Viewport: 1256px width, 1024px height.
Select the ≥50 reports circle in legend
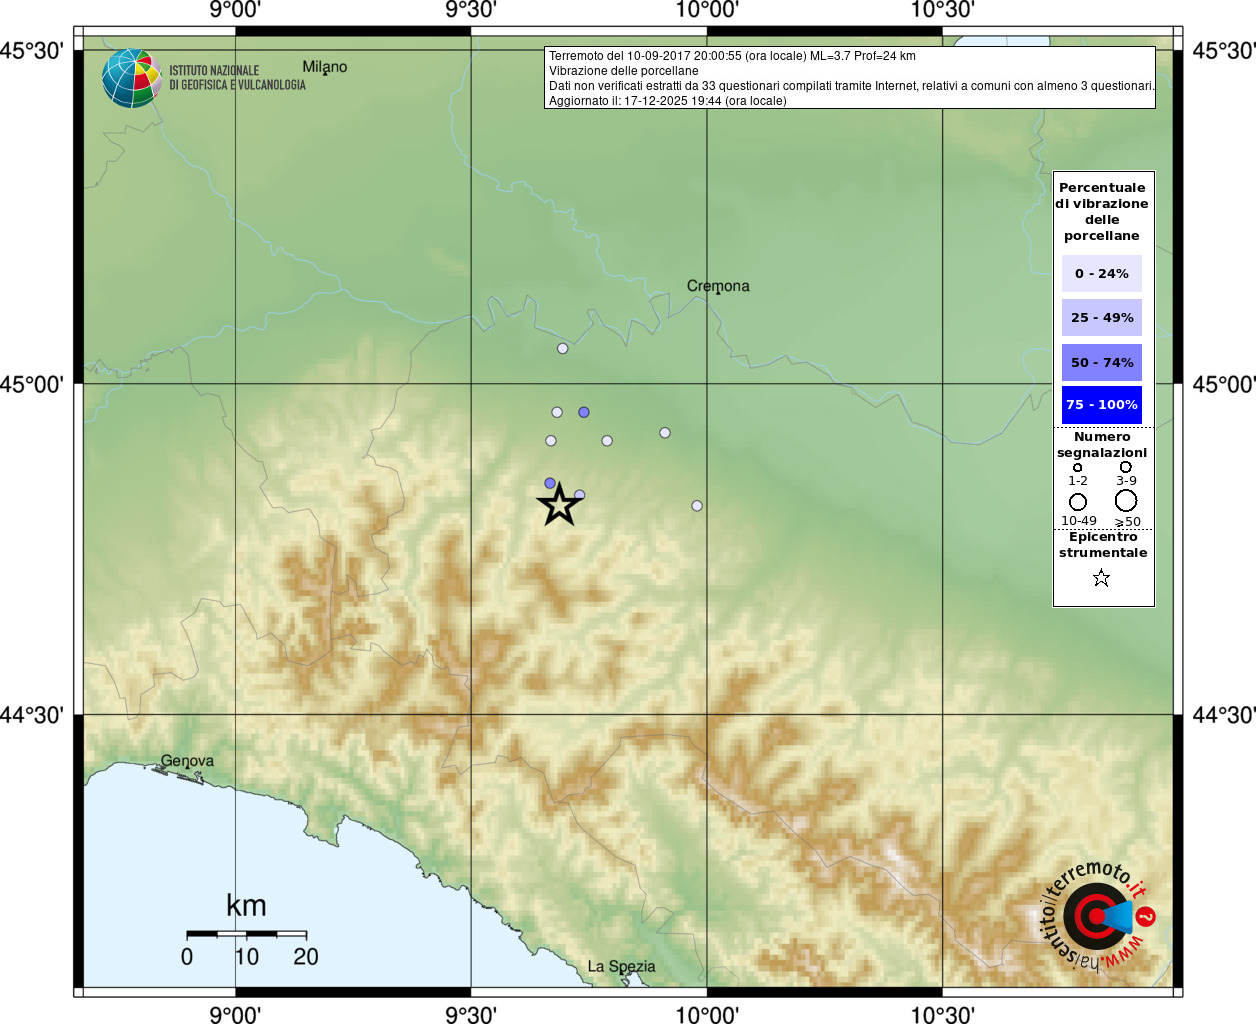[1126, 500]
